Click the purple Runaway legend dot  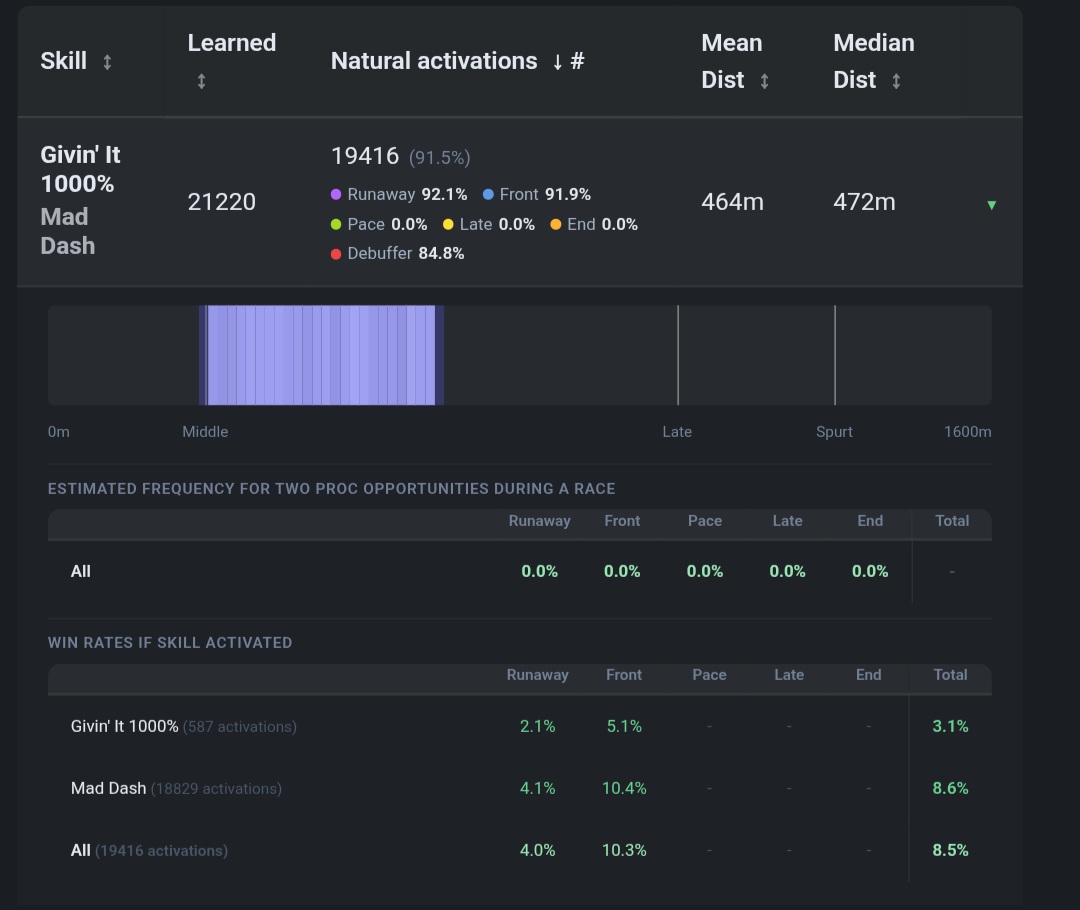pyautogui.click(x=336, y=194)
